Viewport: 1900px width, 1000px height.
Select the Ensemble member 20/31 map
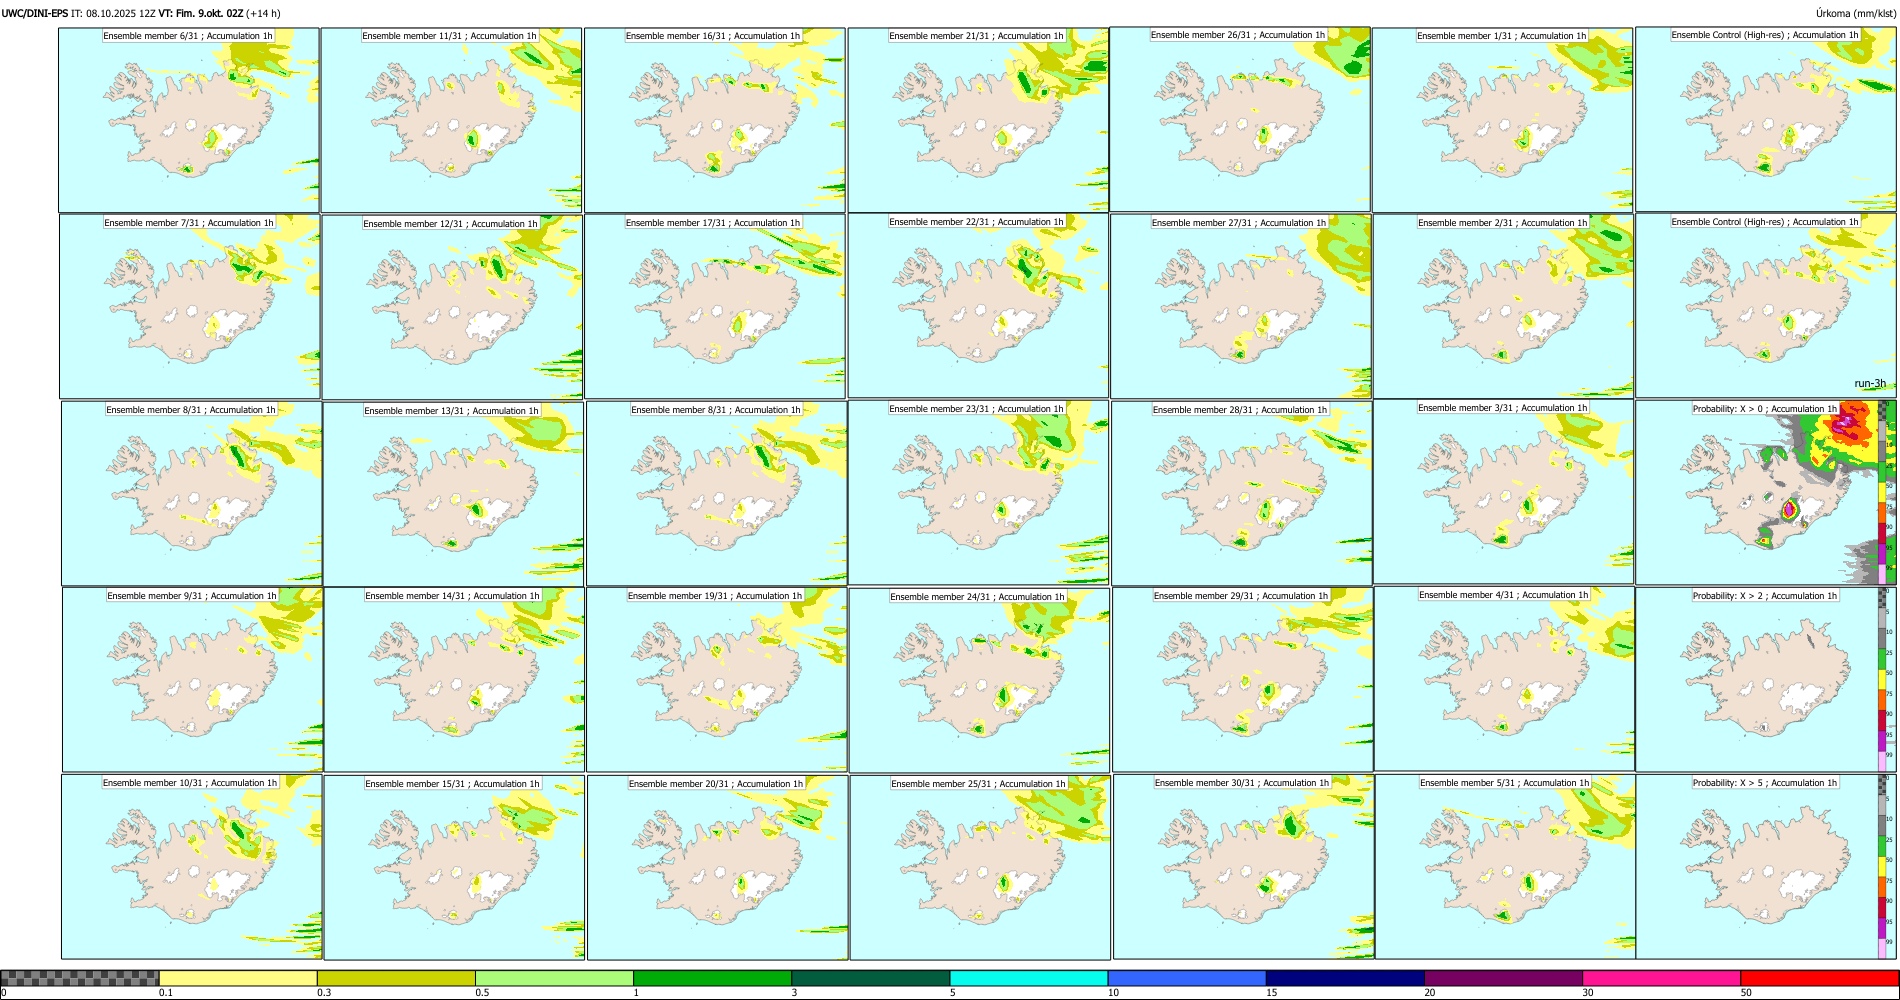718,867
